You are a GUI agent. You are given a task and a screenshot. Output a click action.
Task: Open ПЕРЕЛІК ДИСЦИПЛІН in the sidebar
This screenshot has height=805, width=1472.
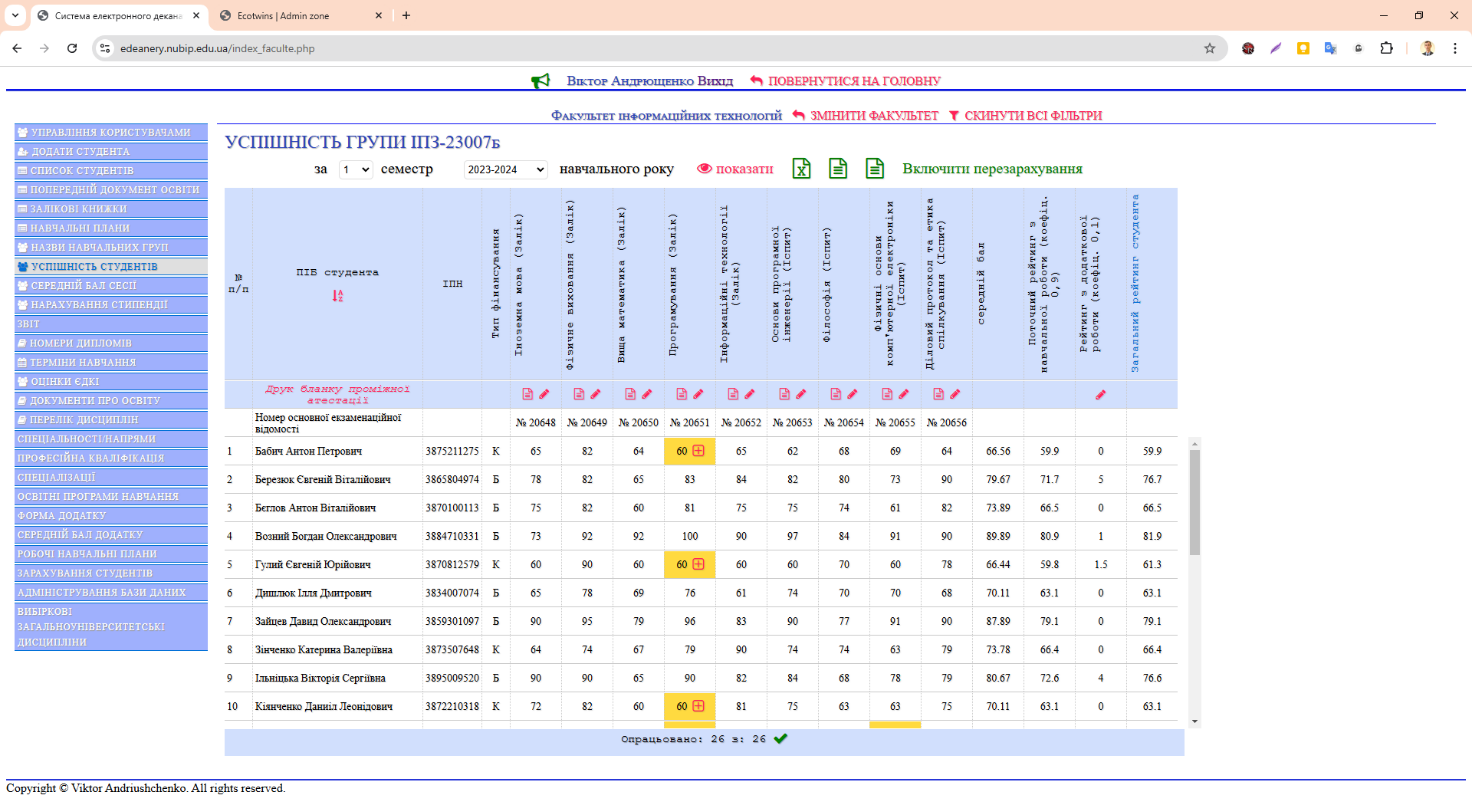pos(111,419)
